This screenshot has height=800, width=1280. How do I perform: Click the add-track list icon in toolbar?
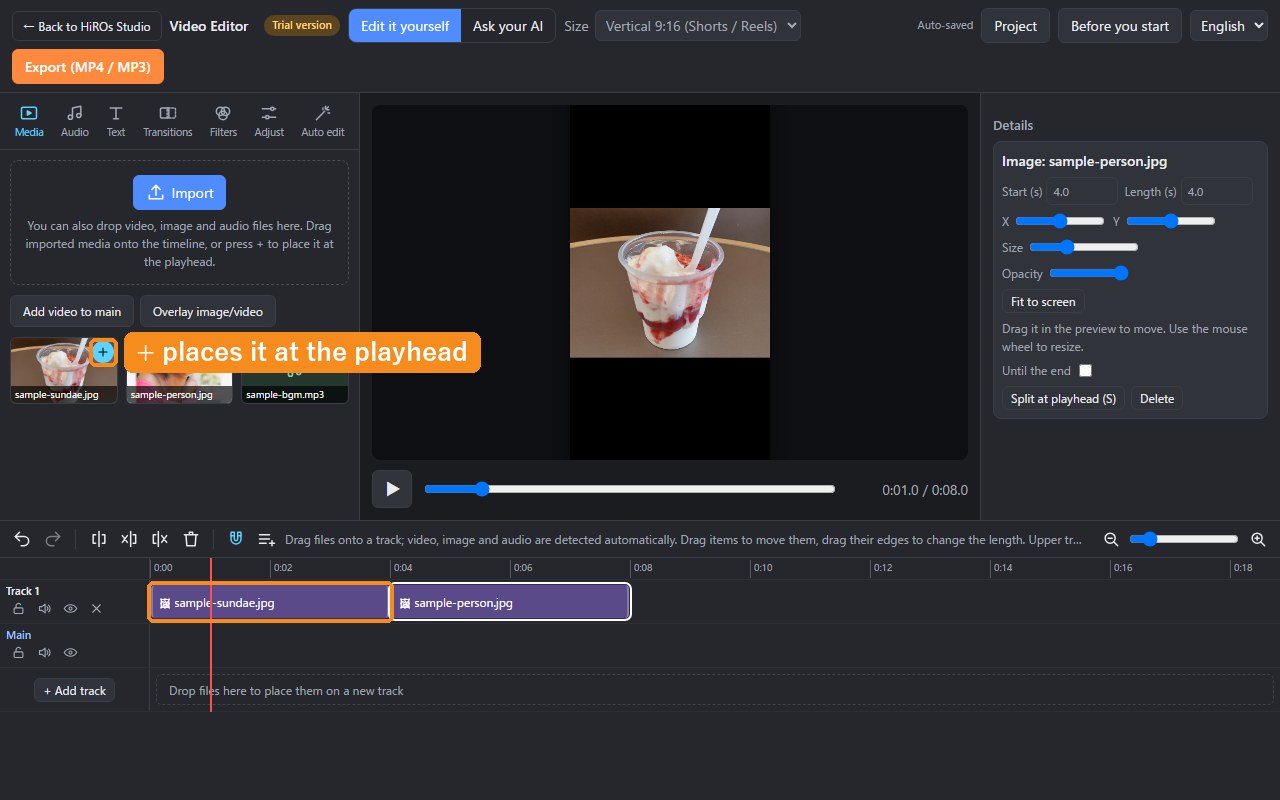pos(266,539)
